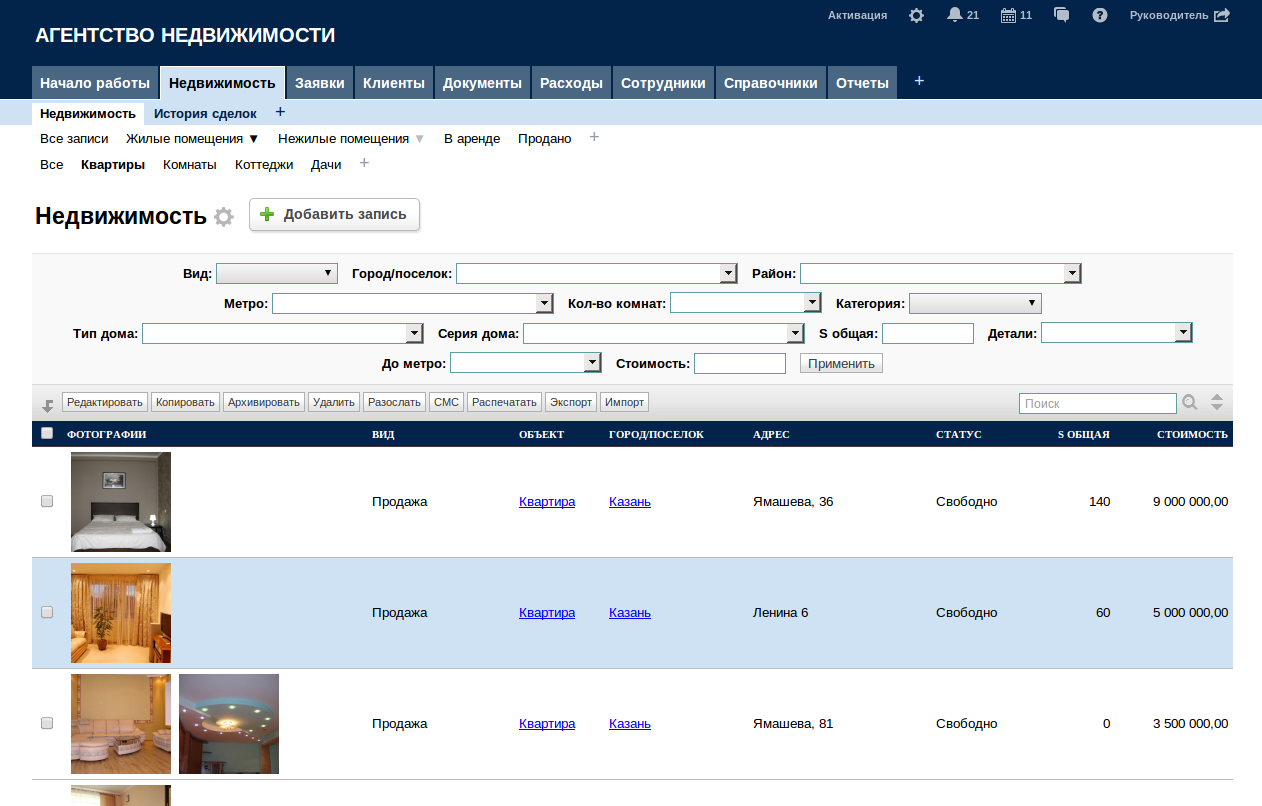This screenshot has height=806, width=1262.
Task: Click magnifier icon next to search field
Action: 1190,402
